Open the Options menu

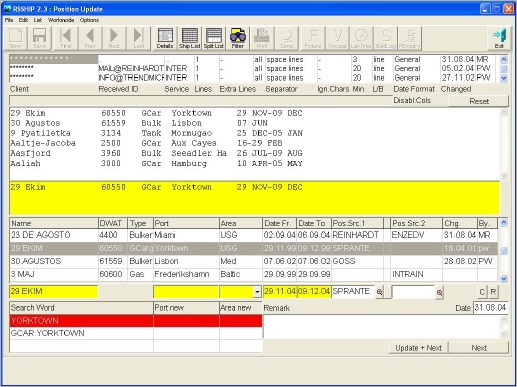pos(89,20)
